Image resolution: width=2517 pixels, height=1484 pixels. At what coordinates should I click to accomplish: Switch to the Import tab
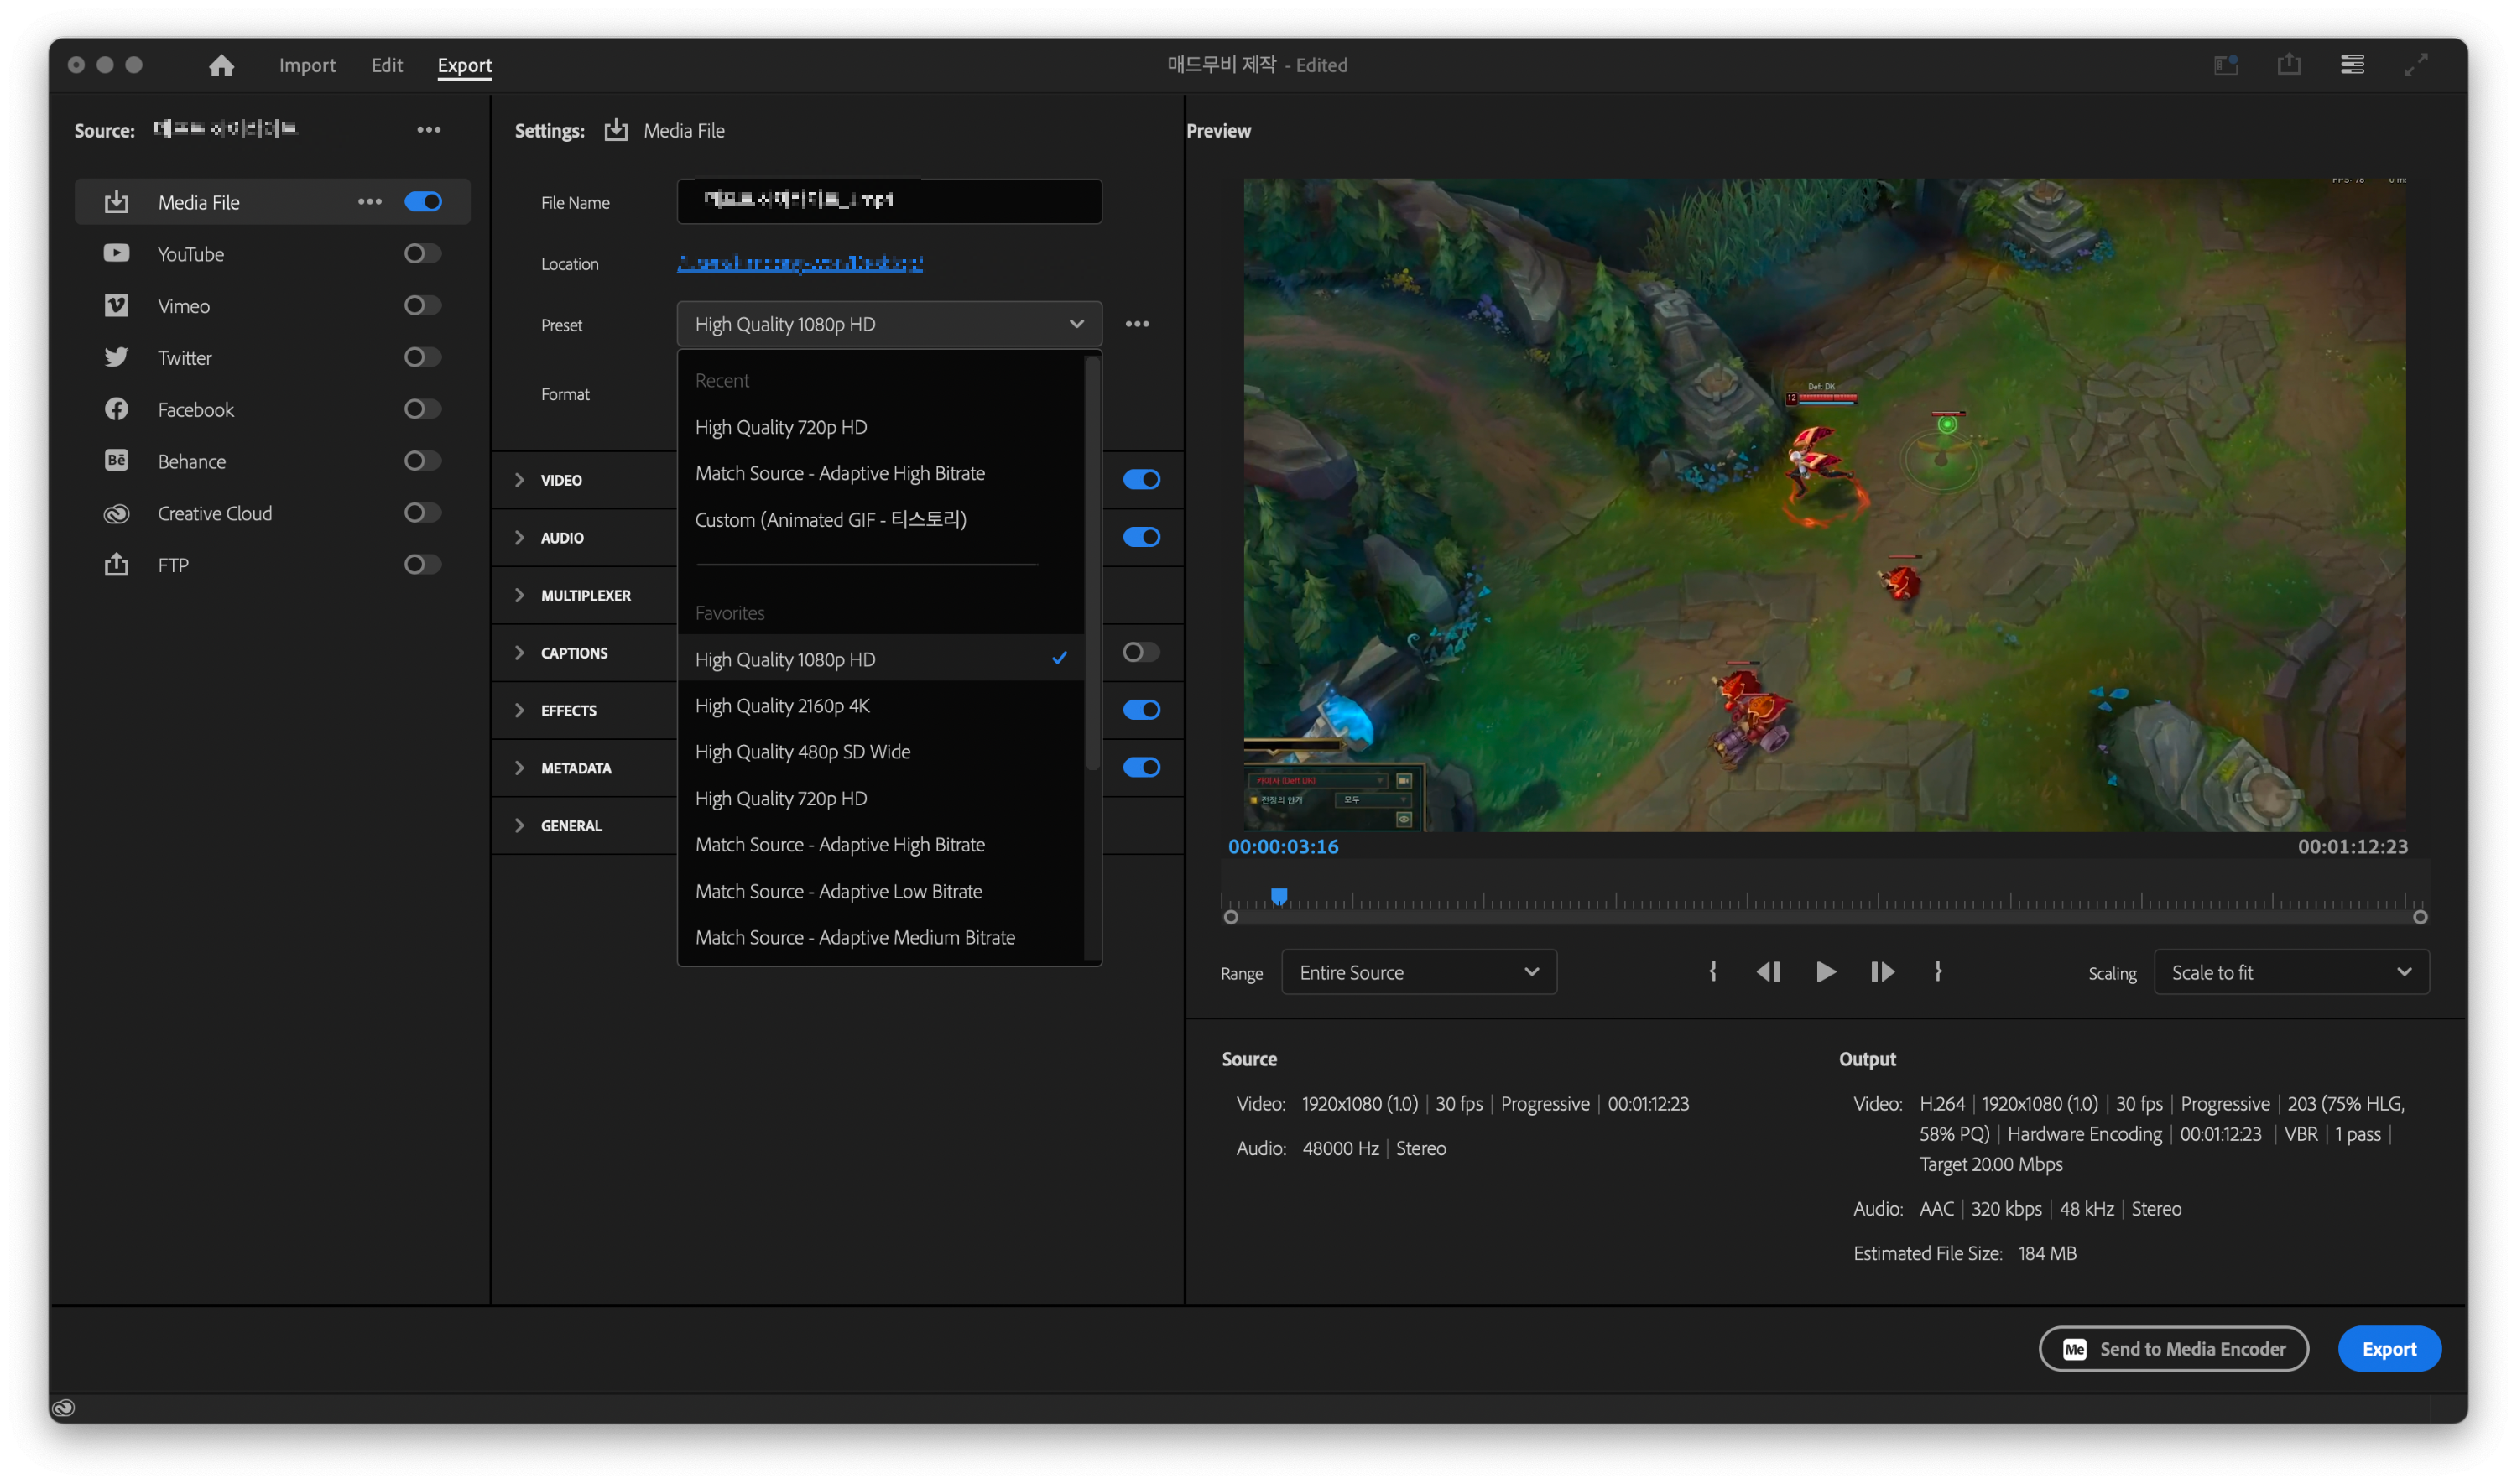(307, 65)
